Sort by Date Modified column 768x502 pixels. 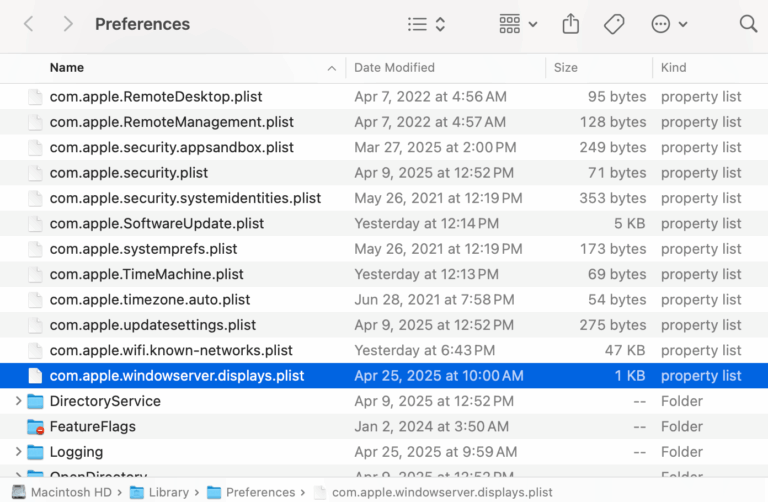point(394,68)
